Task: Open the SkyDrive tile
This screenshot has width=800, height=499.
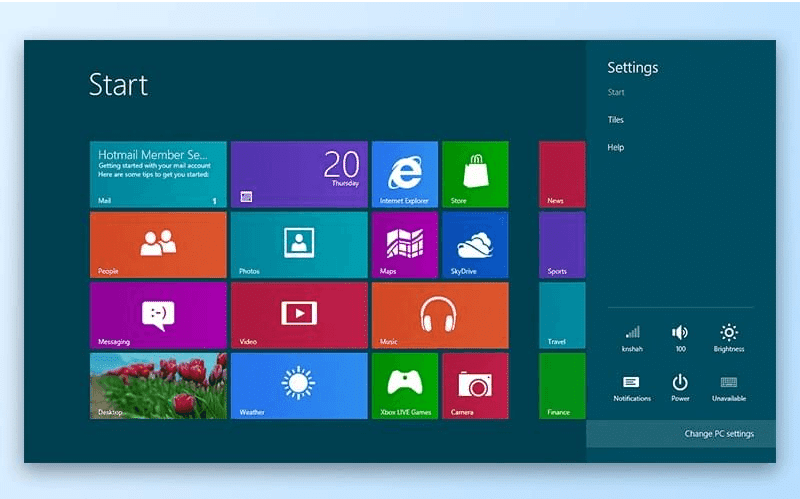Action: tap(475, 245)
